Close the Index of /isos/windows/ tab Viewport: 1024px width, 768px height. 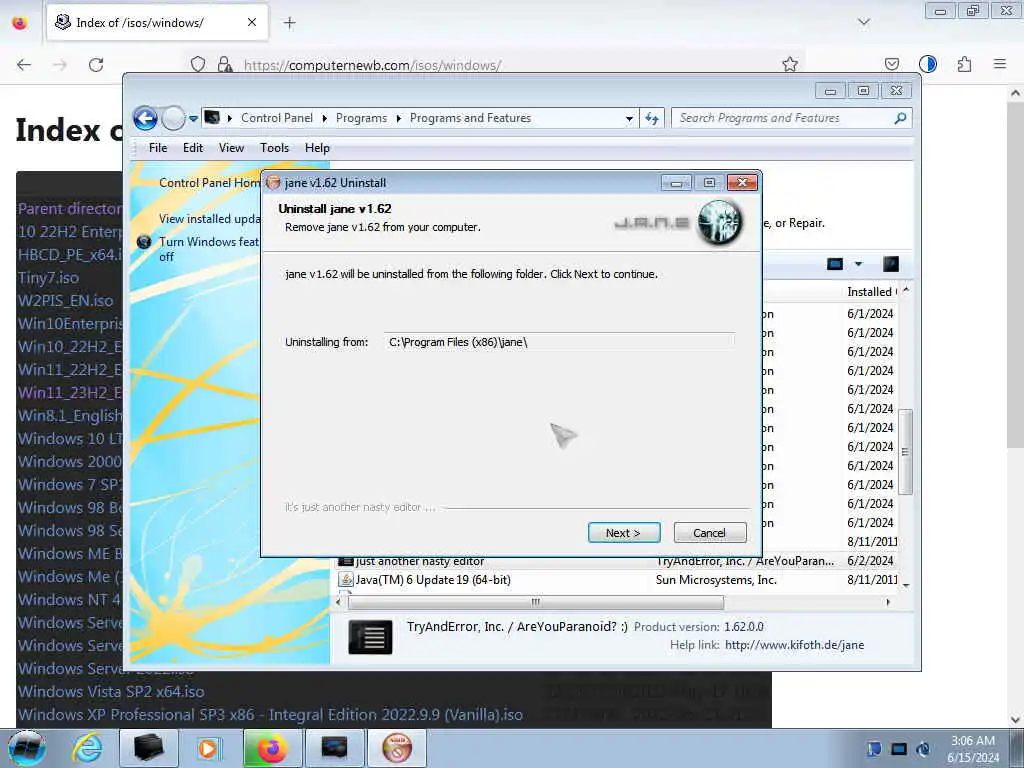[252, 22]
